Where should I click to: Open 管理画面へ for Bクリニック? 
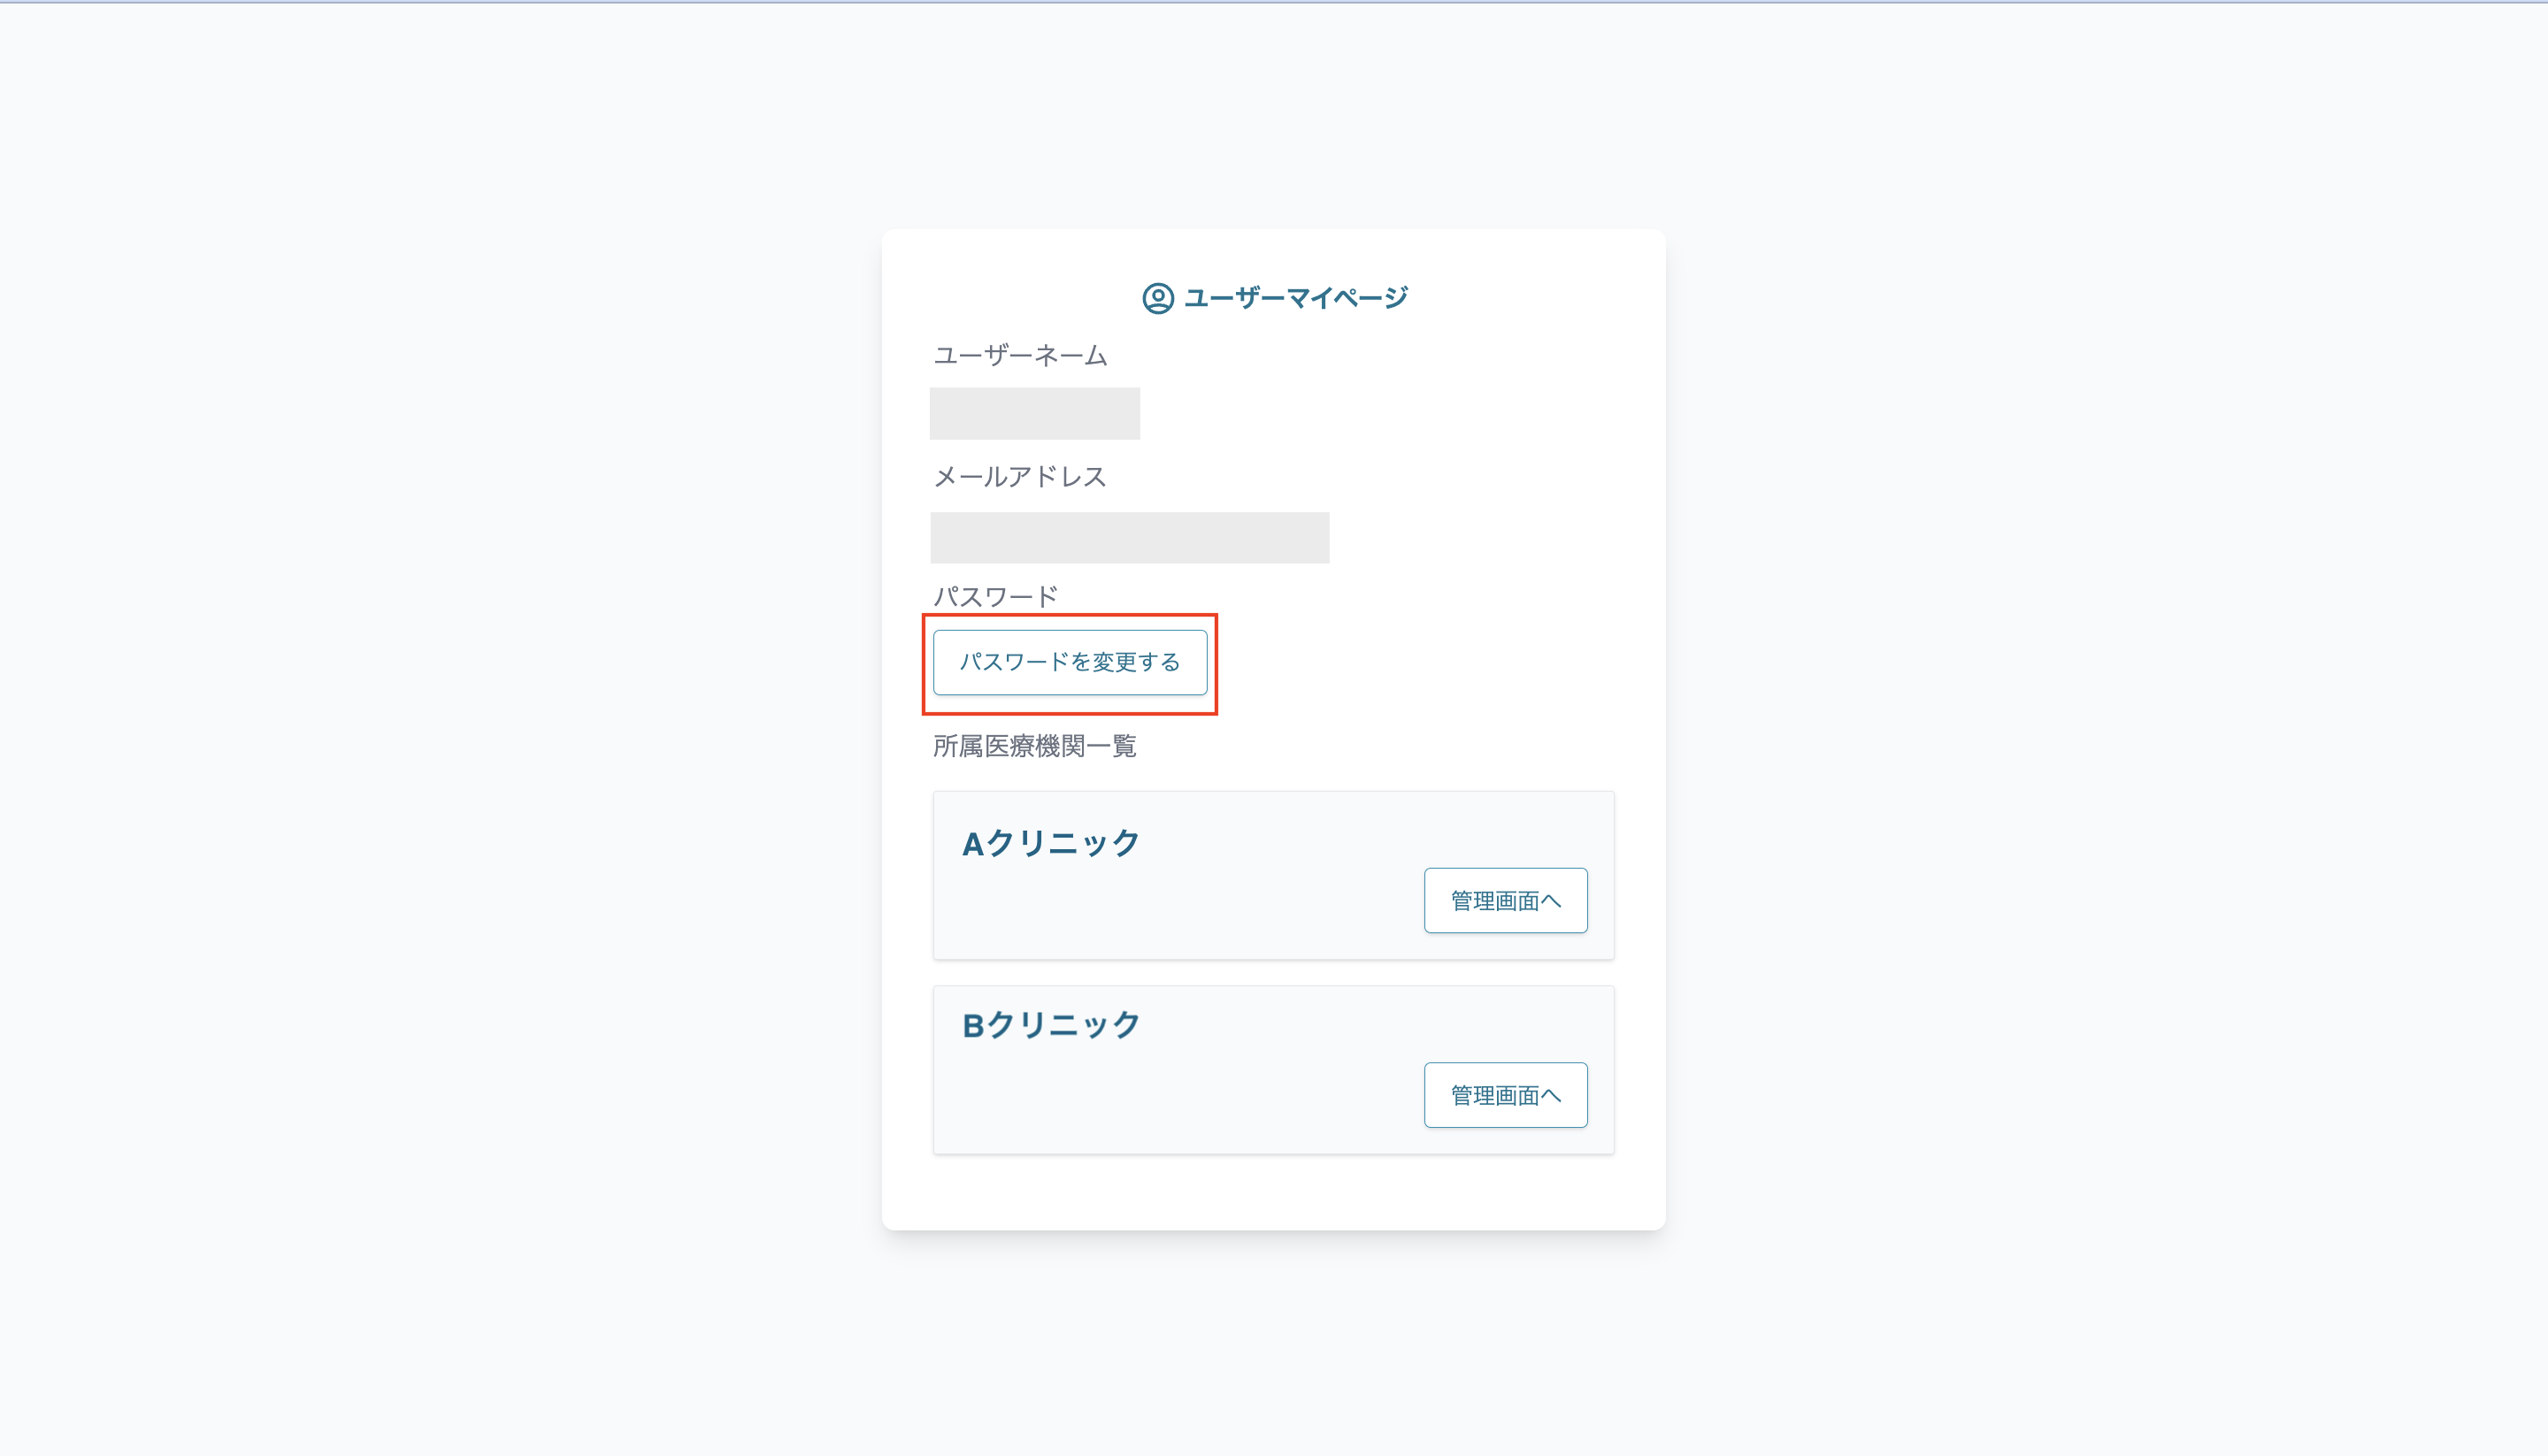(x=1505, y=1095)
